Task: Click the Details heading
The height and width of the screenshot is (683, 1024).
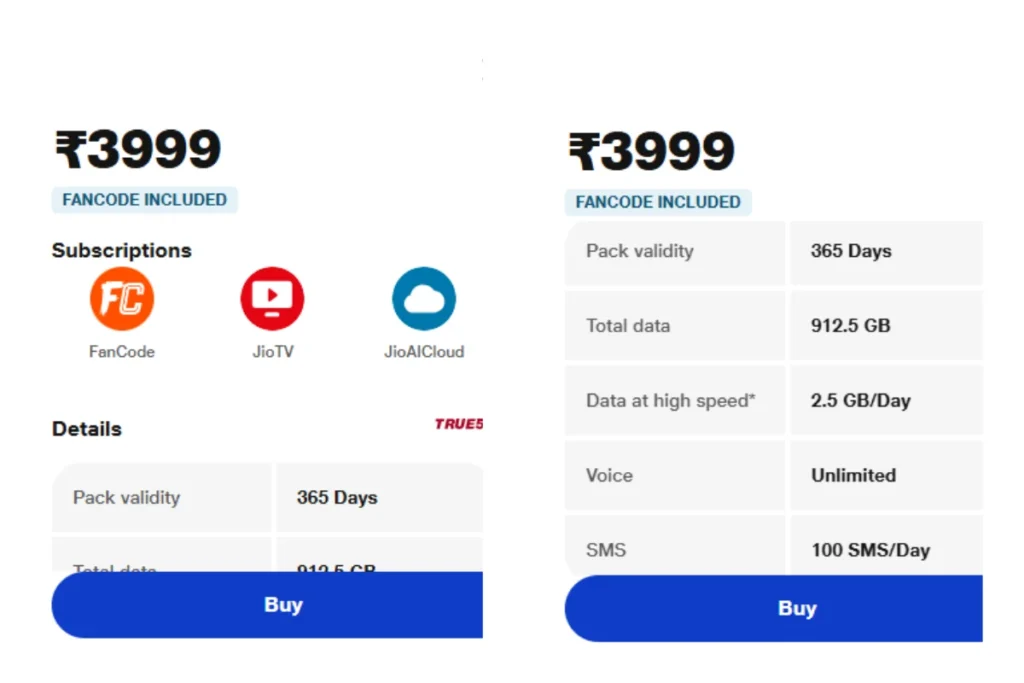Action: pos(87,429)
